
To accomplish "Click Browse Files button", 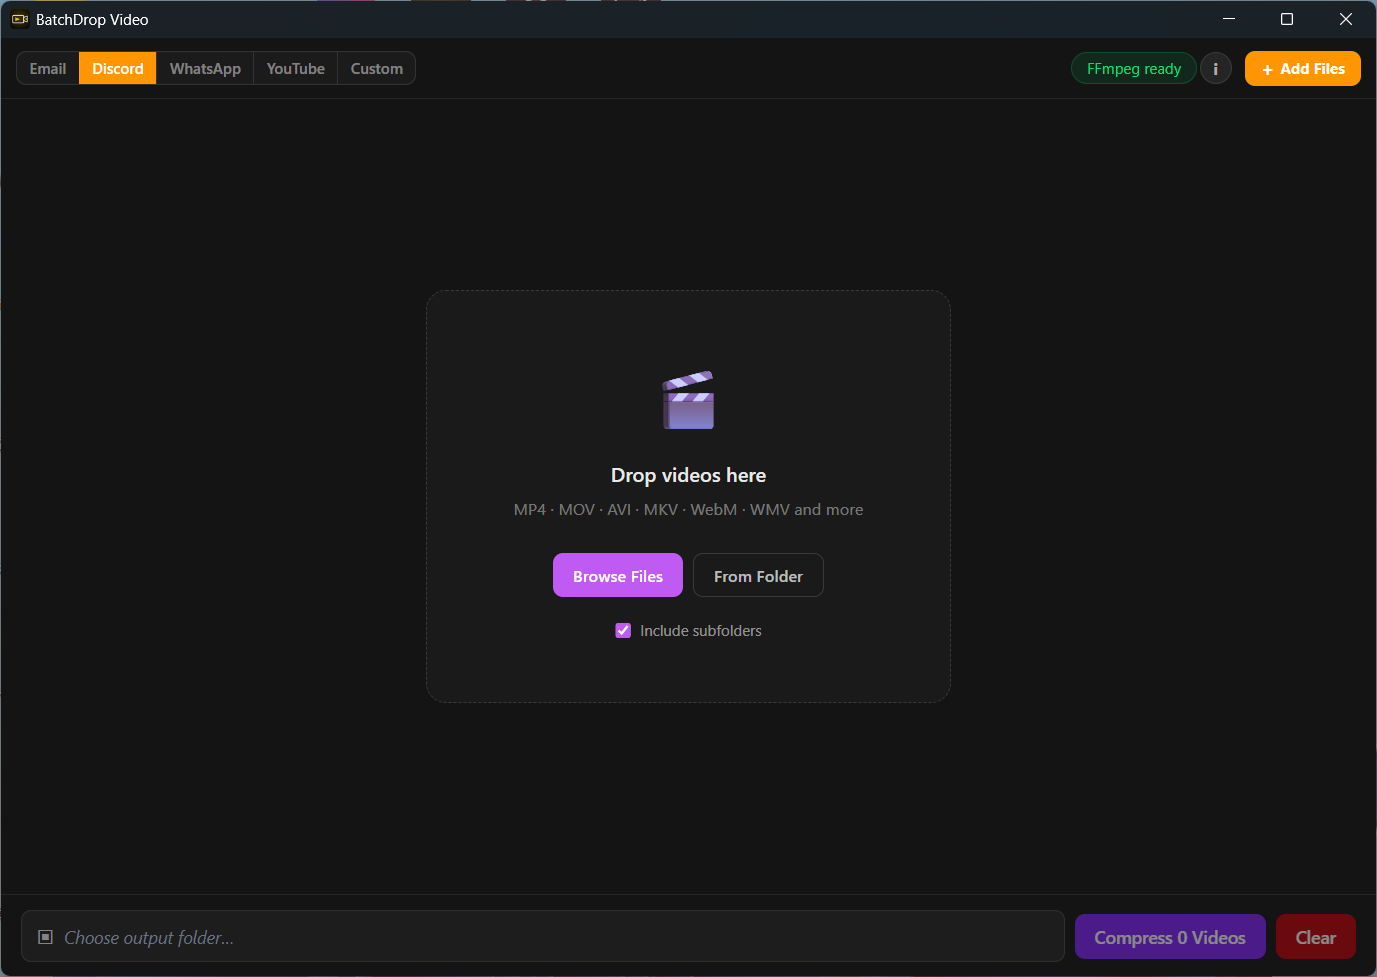I will tap(618, 576).
